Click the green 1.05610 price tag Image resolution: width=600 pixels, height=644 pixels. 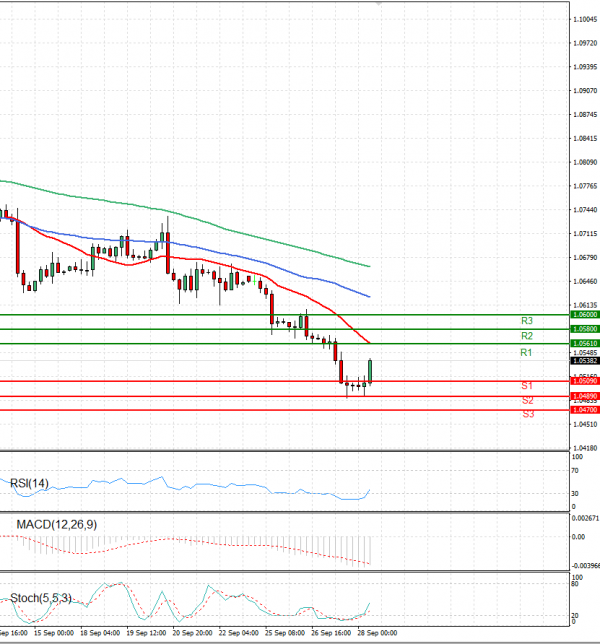(x=585, y=343)
